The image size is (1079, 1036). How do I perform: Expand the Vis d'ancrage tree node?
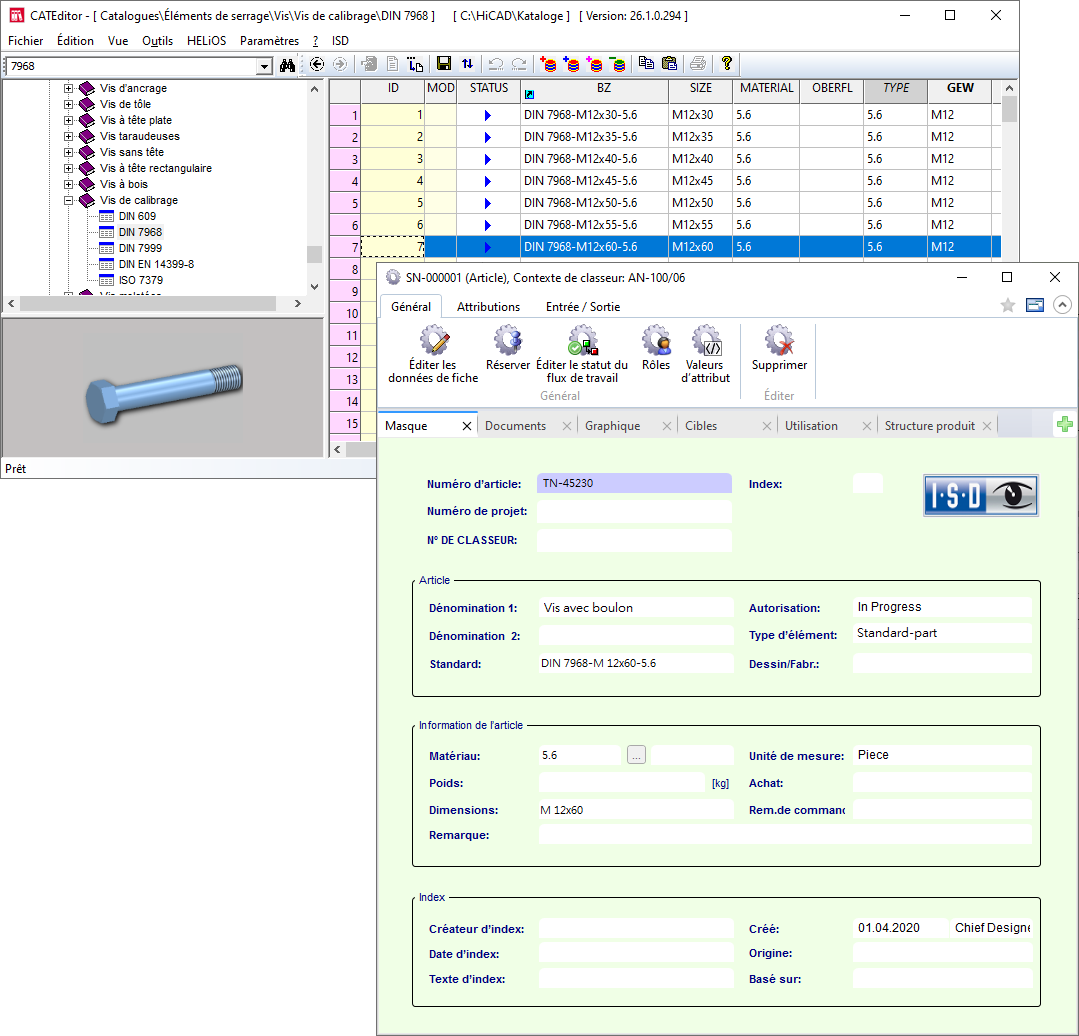pos(69,88)
